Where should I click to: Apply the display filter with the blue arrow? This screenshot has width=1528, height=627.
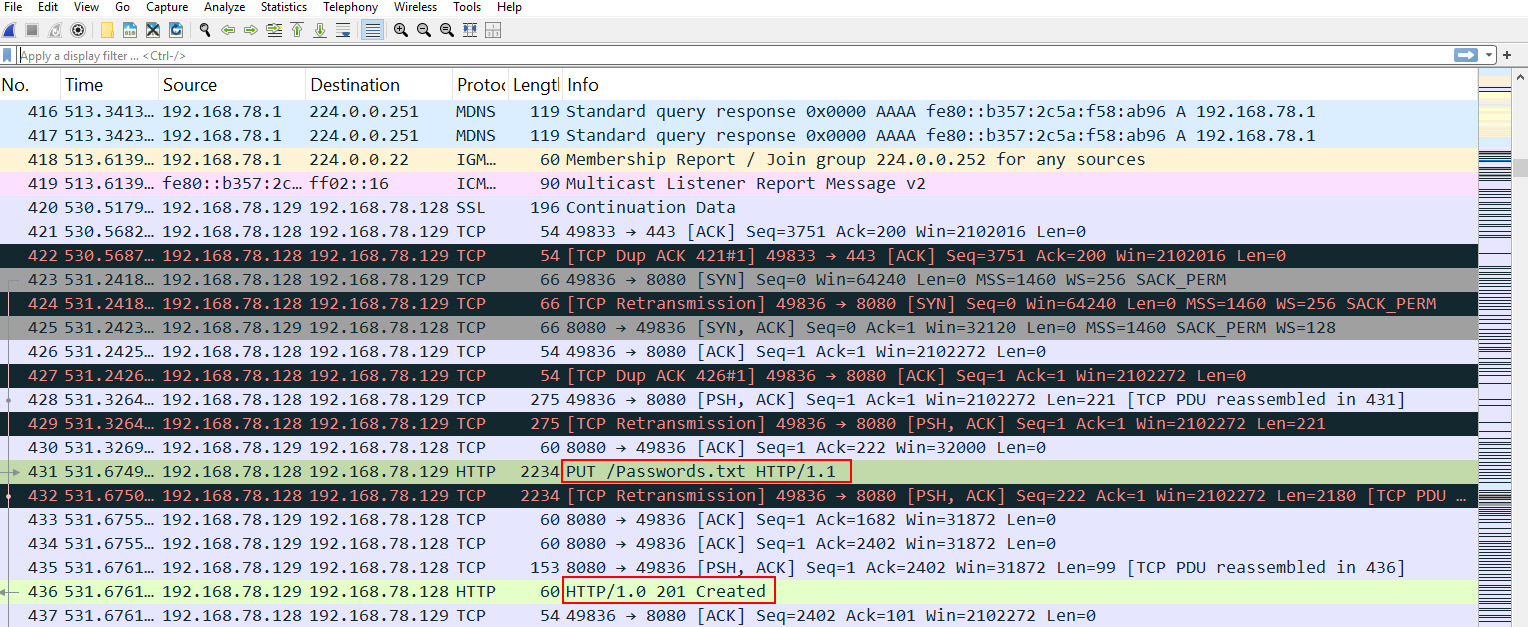[x=1466, y=56]
